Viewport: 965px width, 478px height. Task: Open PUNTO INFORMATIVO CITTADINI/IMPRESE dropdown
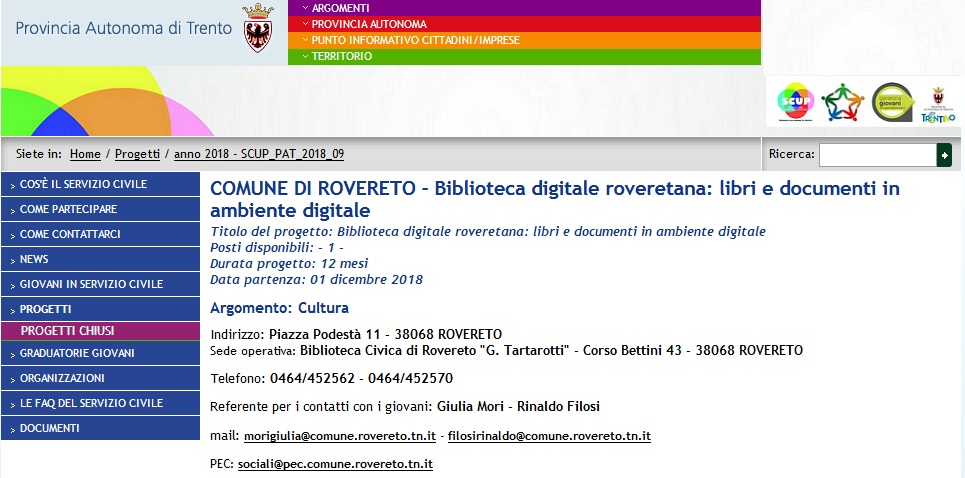pyautogui.click(x=524, y=40)
